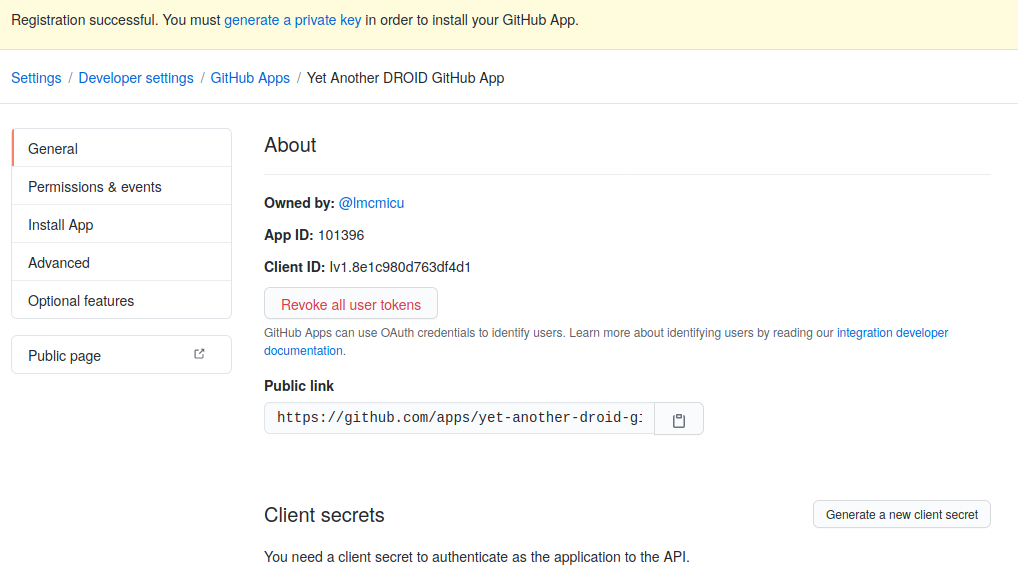Open the owner profile @lmcmicu
Screen dimensions: 1018x574
click(x=371, y=203)
